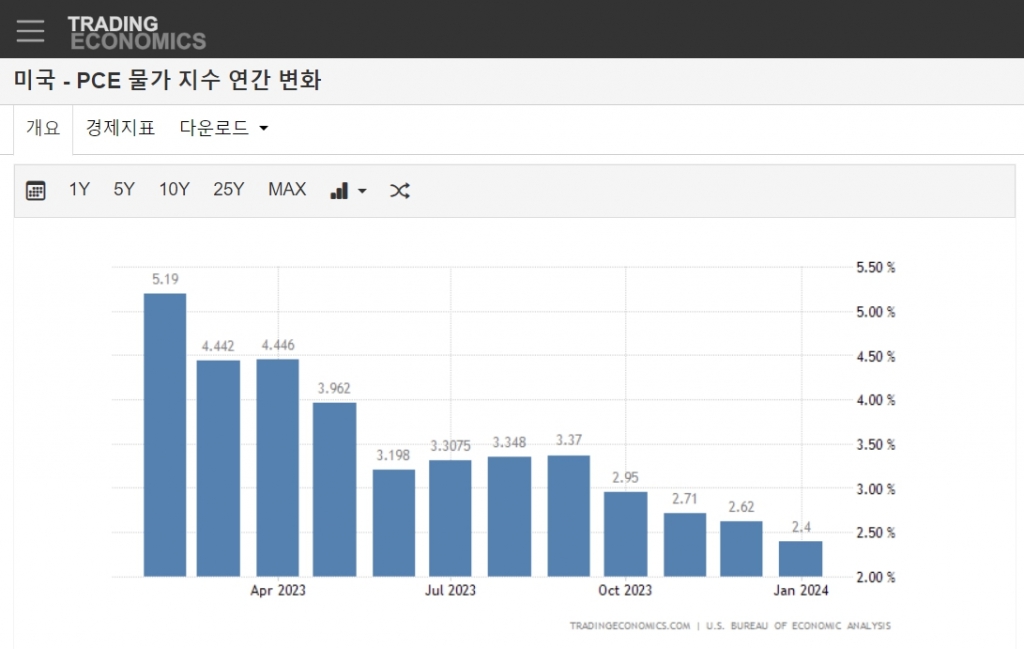This screenshot has height=649, width=1024.
Task: Switch to the 경제지표 tab
Action: tap(120, 128)
